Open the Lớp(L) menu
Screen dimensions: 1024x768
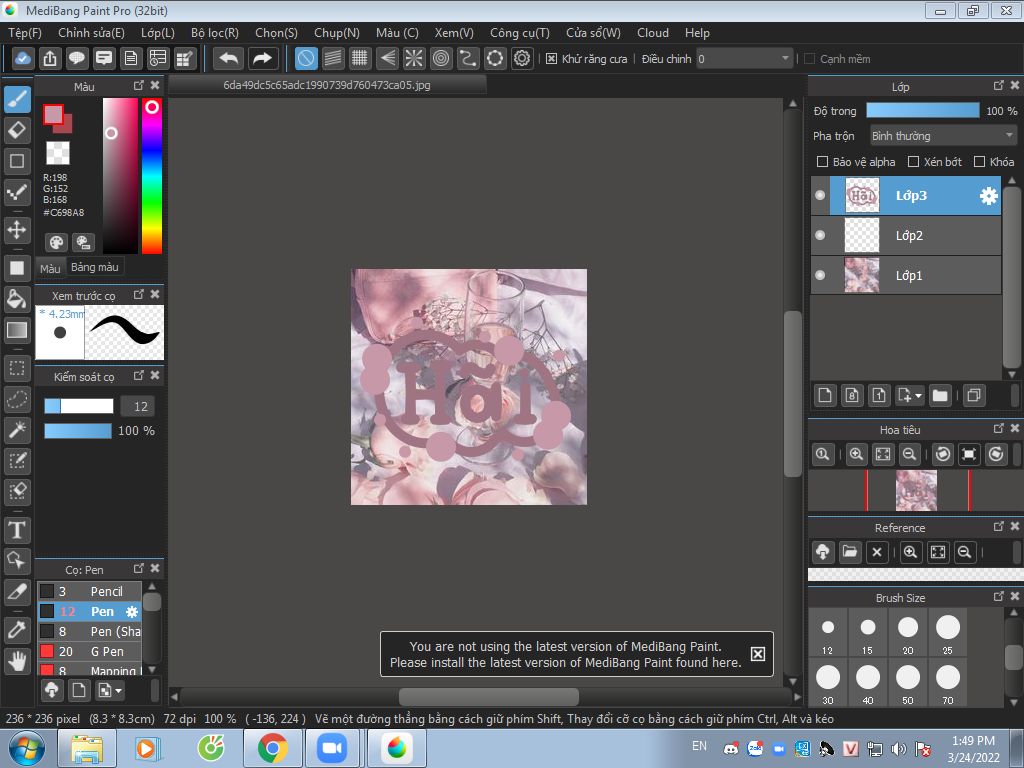click(x=158, y=33)
